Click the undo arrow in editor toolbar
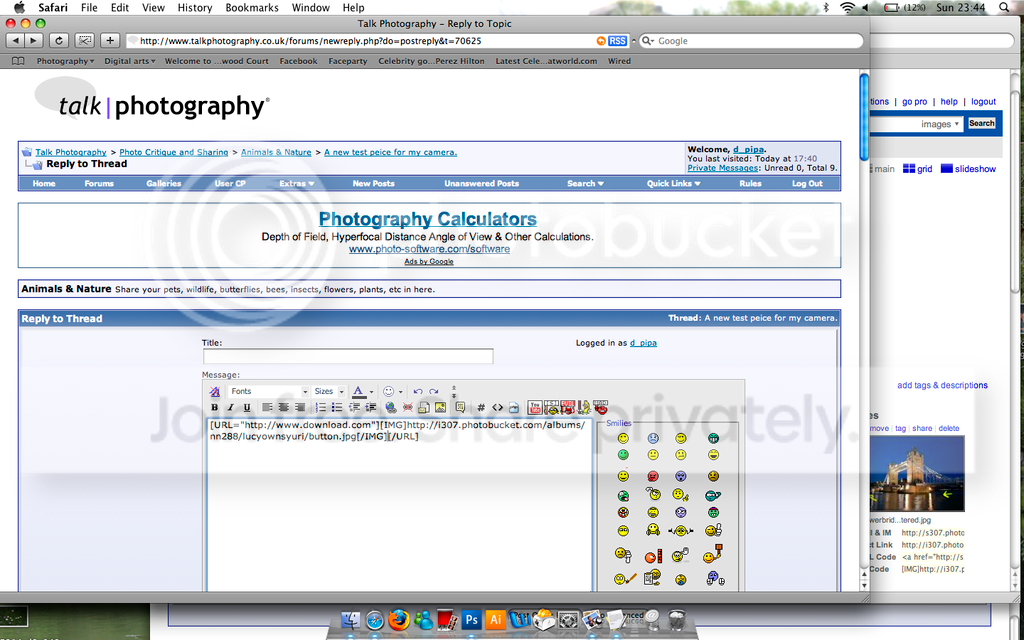The width and height of the screenshot is (1024, 640). [x=418, y=391]
